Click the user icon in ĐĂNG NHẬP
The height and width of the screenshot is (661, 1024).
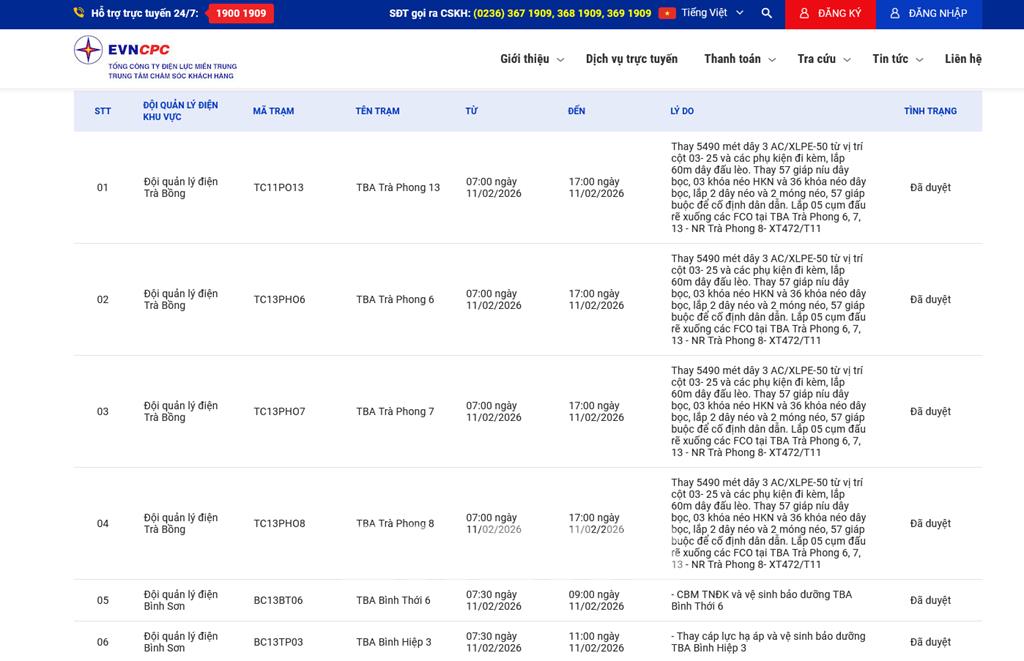895,14
